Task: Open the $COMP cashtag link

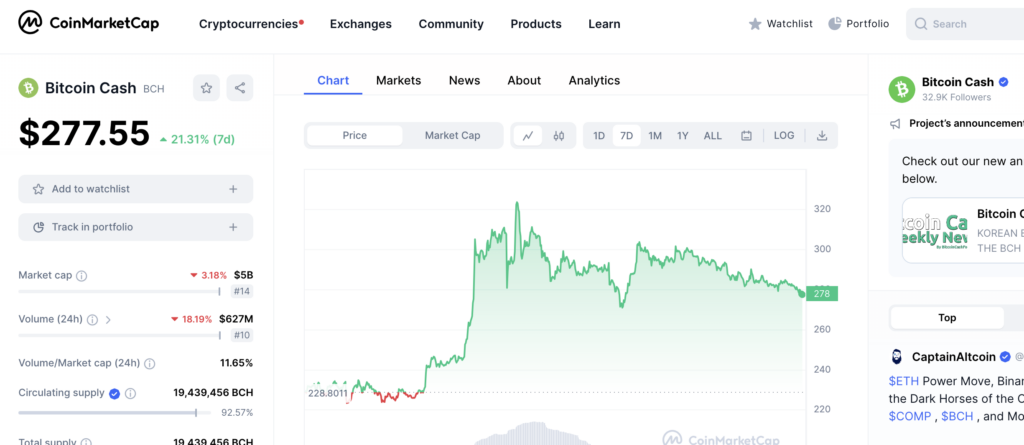Action: tap(910, 416)
